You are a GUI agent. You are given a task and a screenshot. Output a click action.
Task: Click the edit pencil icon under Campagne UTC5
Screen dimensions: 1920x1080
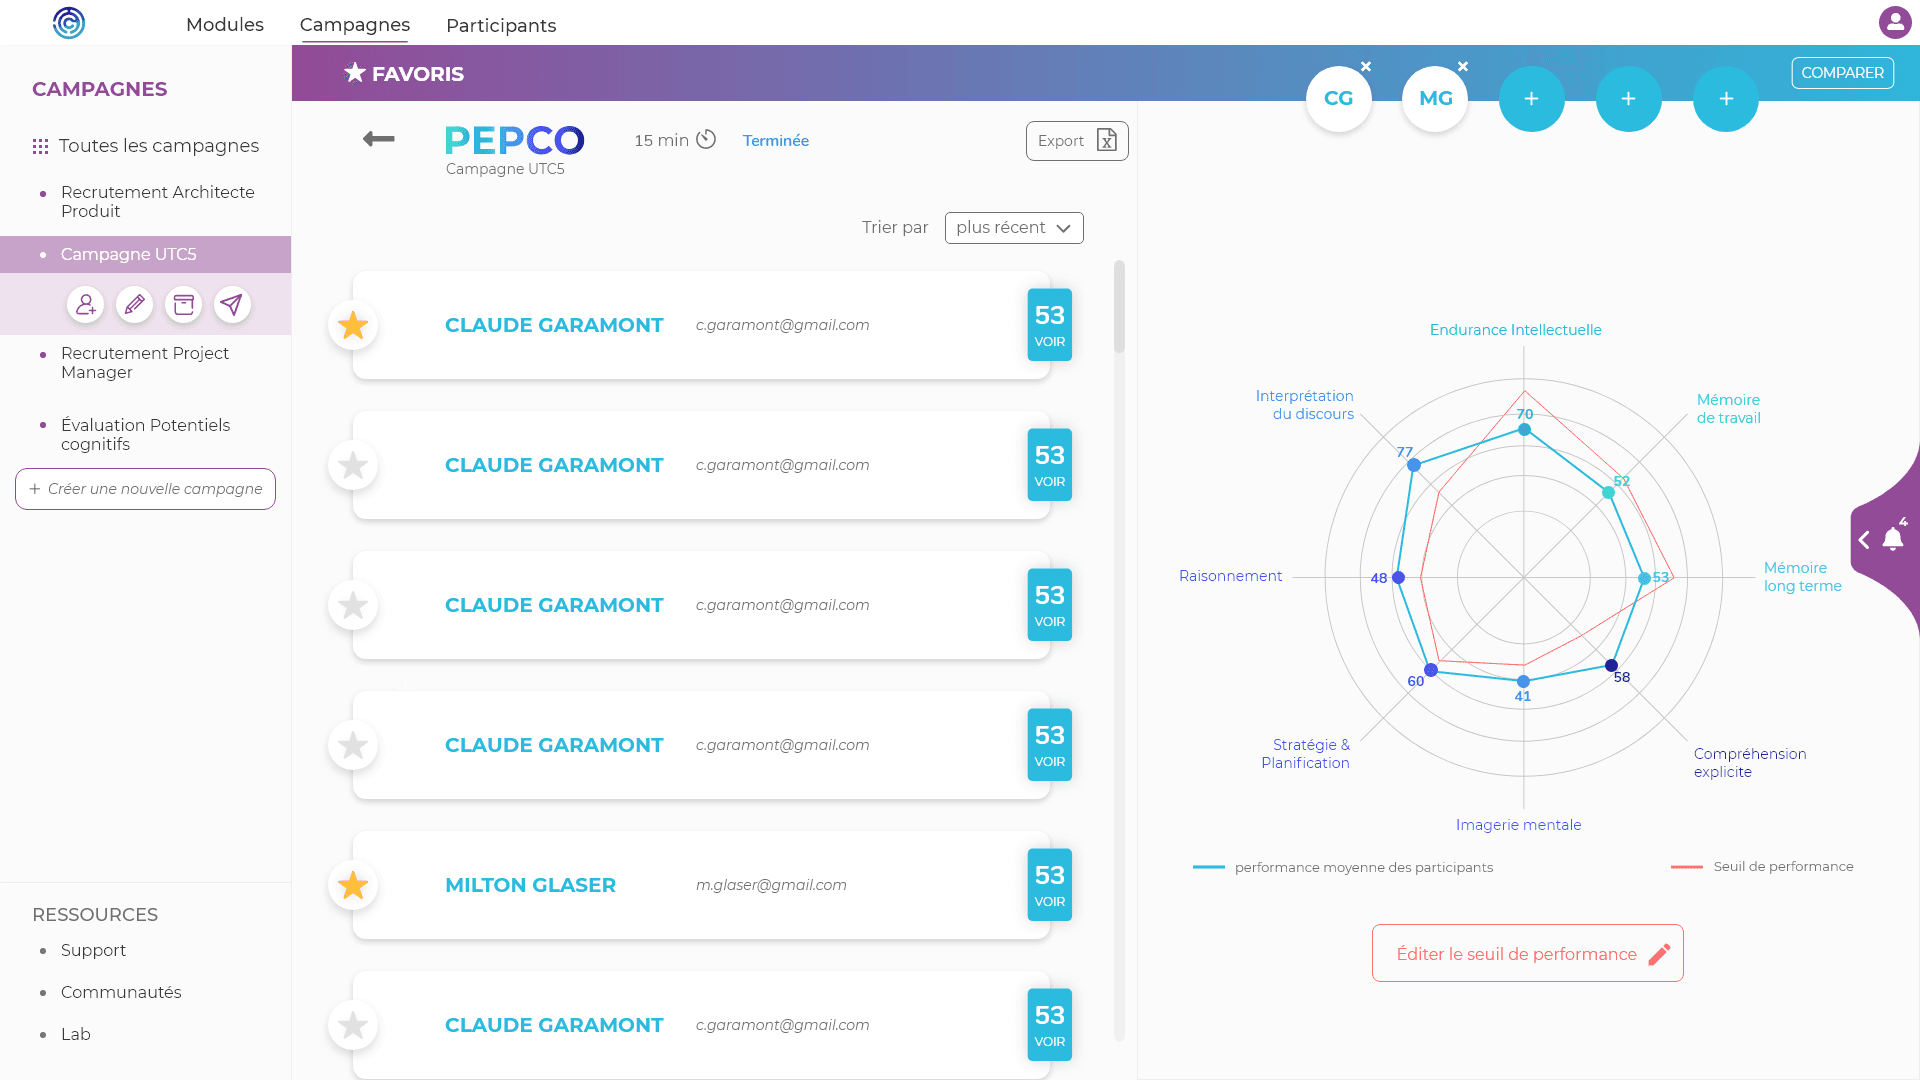click(134, 304)
